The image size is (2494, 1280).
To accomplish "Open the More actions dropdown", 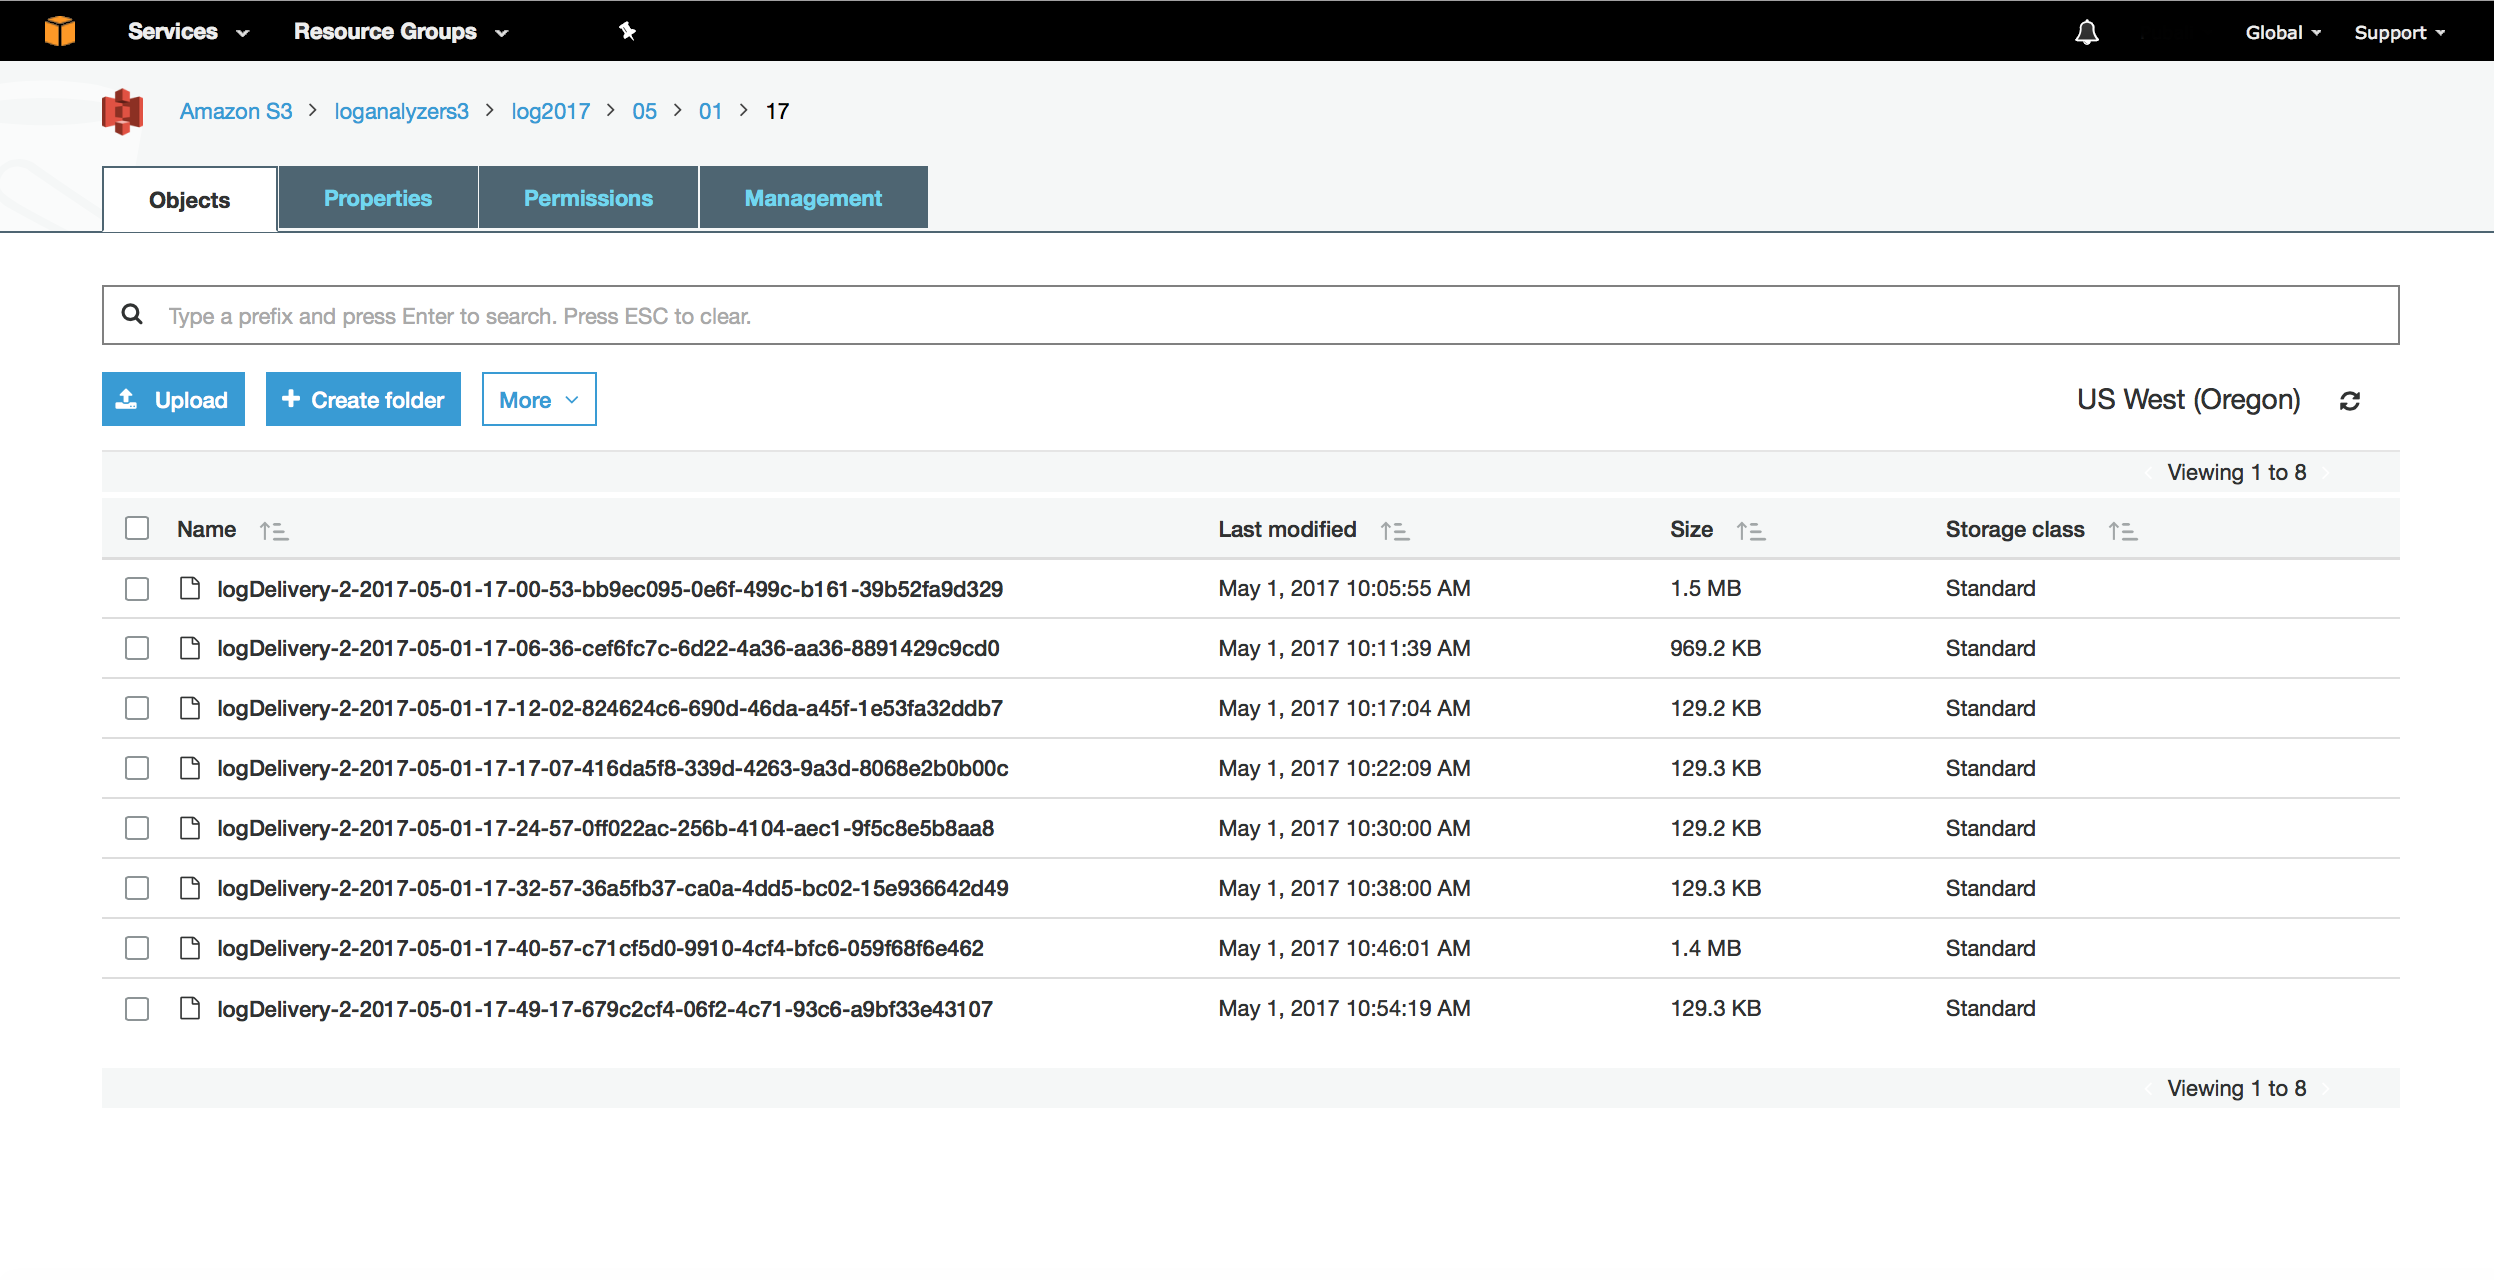I will click(x=538, y=400).
